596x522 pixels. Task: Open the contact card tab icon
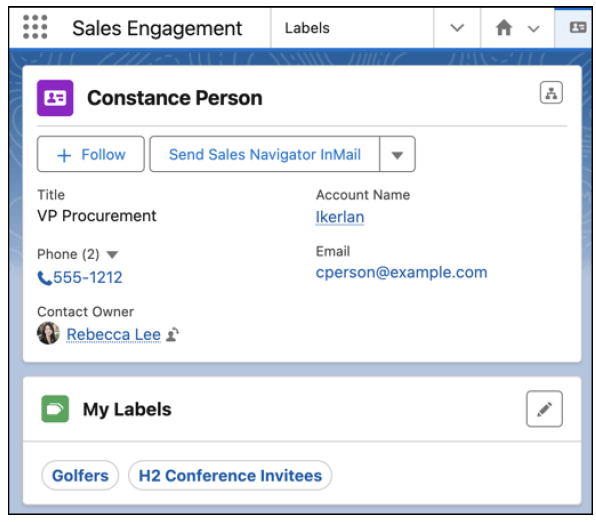pos(577,27)
